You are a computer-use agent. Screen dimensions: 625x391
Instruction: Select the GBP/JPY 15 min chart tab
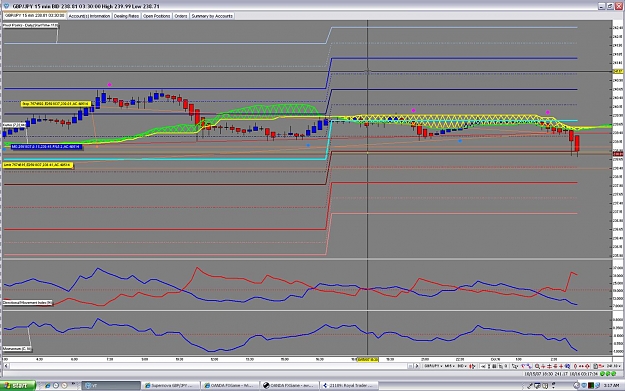coord(35,16)
